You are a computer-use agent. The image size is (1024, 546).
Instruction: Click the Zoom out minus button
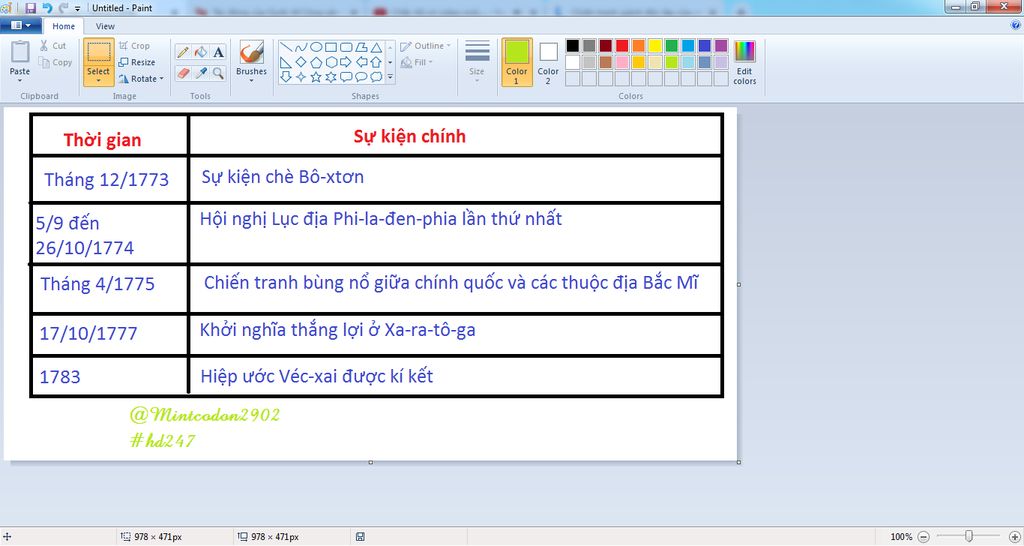click(923, 537)
